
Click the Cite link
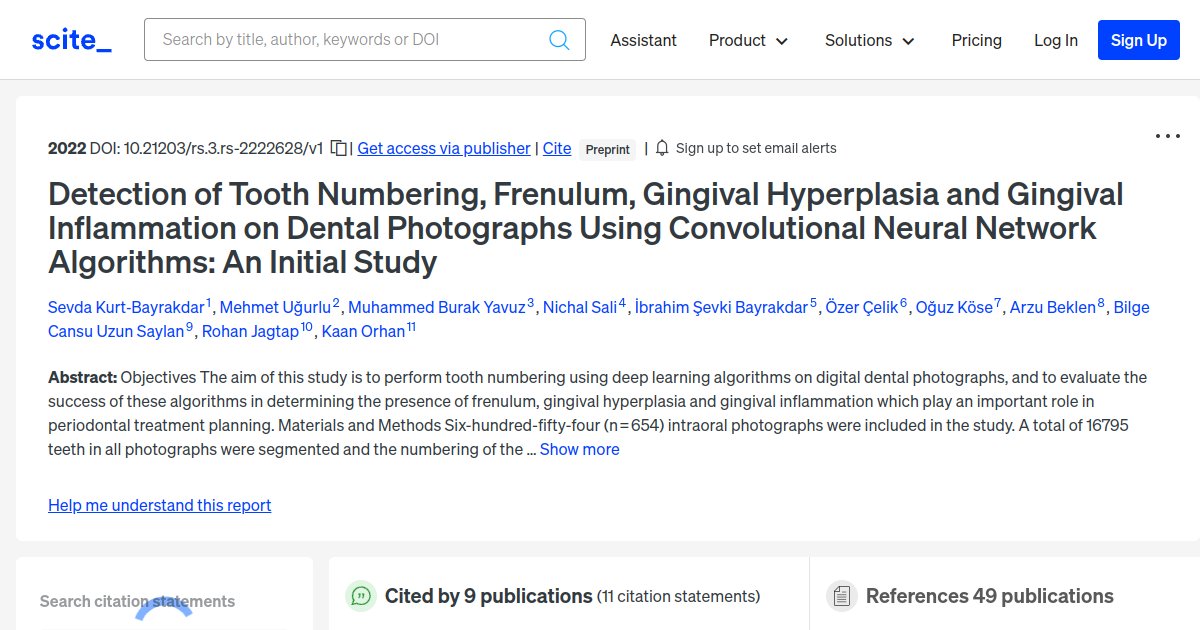(x=557, y=148)
